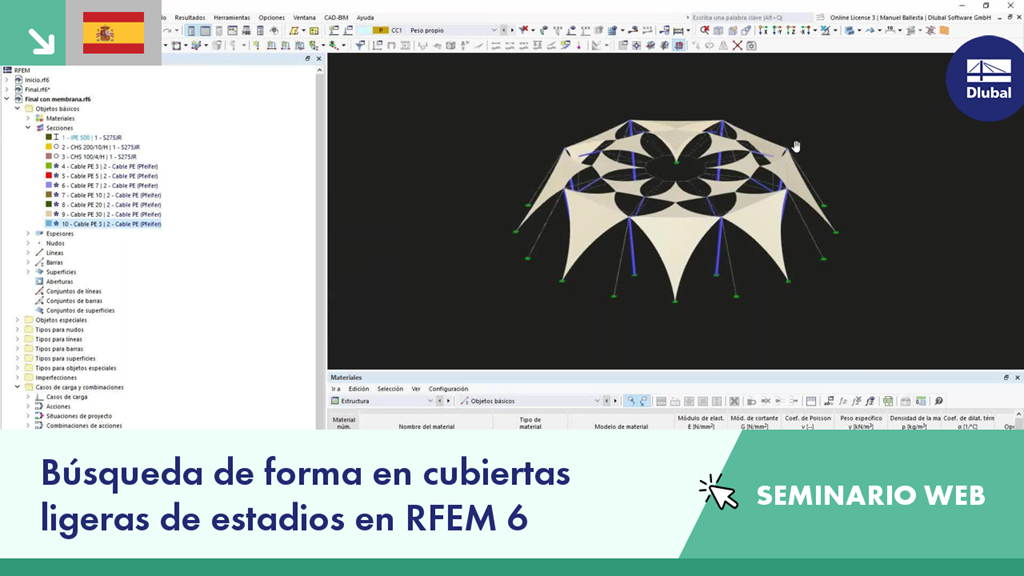Click the Y-axis view icon
1024x576 pixels.
(777, 30)
